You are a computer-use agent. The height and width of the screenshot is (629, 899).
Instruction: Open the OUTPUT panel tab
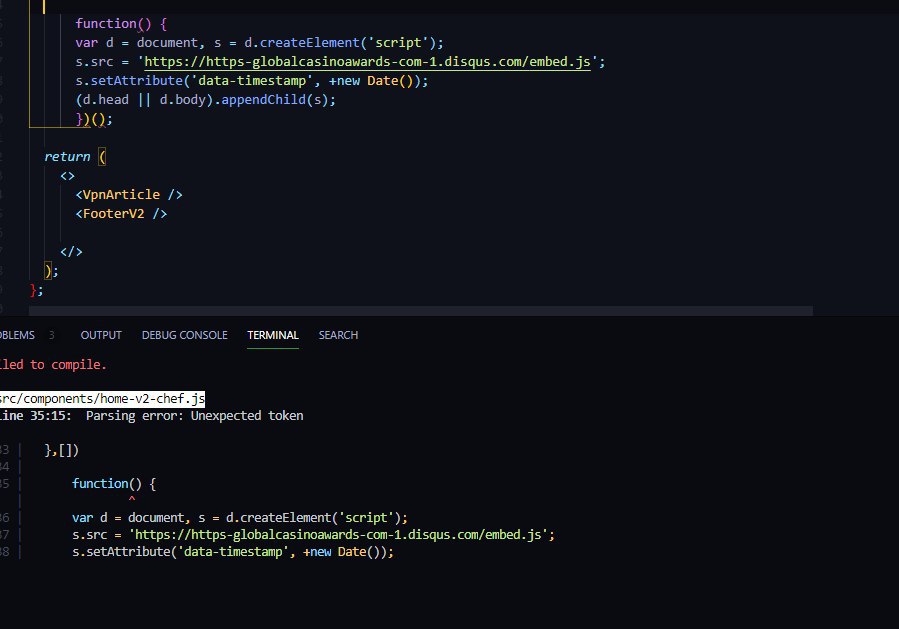tap(101, 335)
